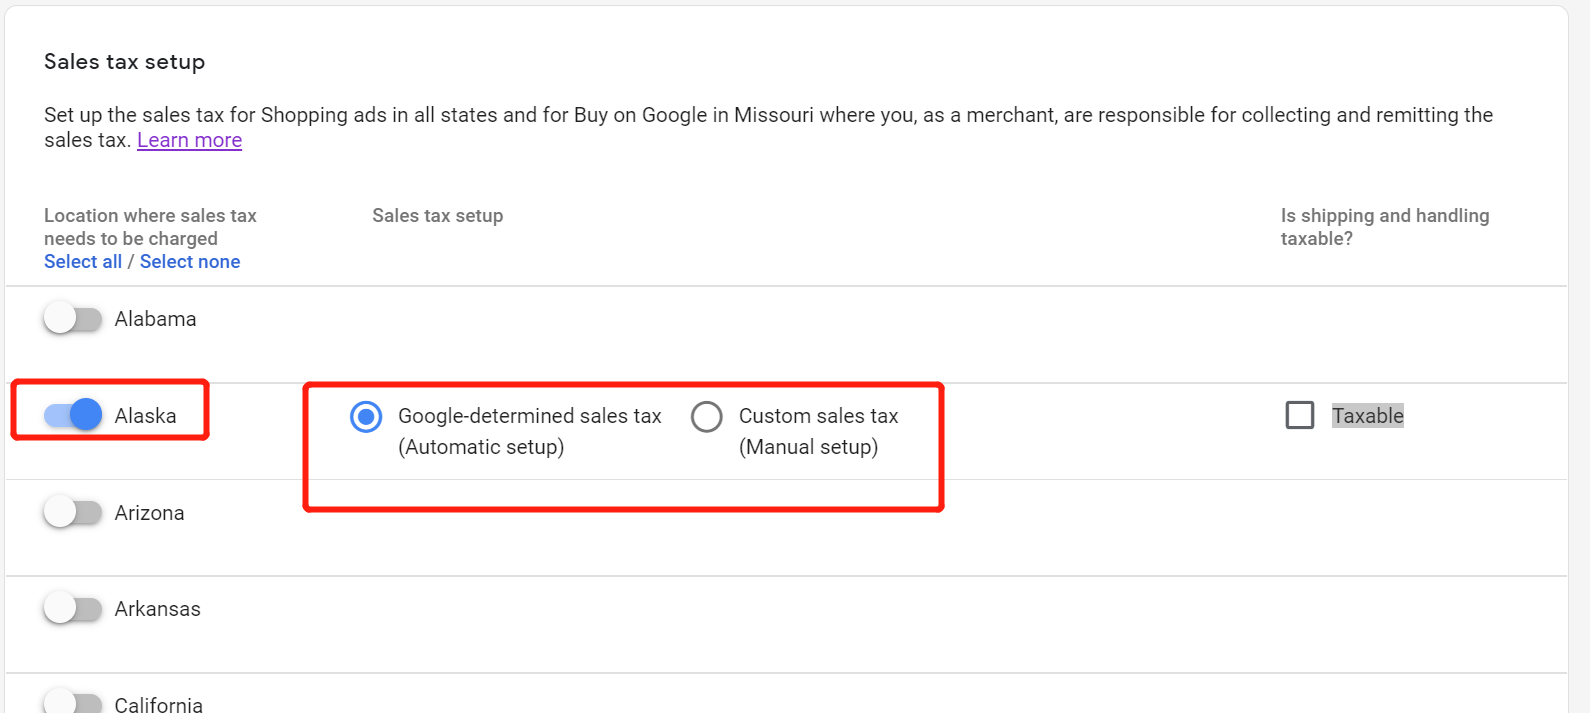Enable the Alabama sales tax toggle
This screenshot has width=1590, height=713.
point(73,319)
